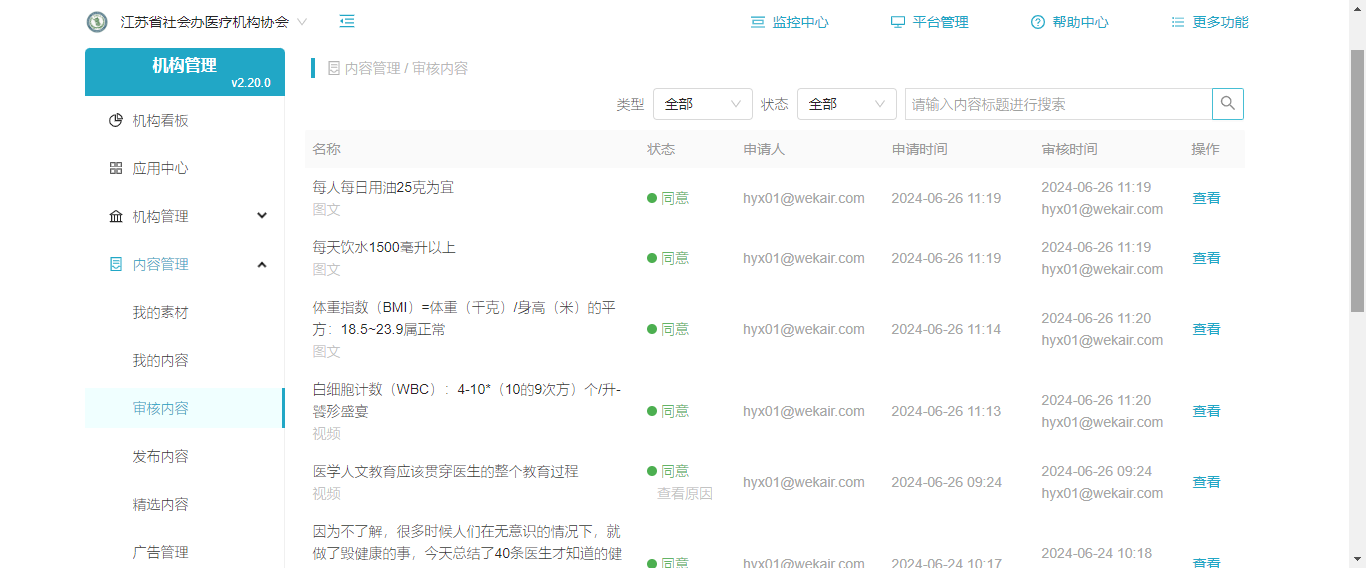Click the magnifier search button
Viewport: 1366px width, 568px height.
tap(1228, 104)
